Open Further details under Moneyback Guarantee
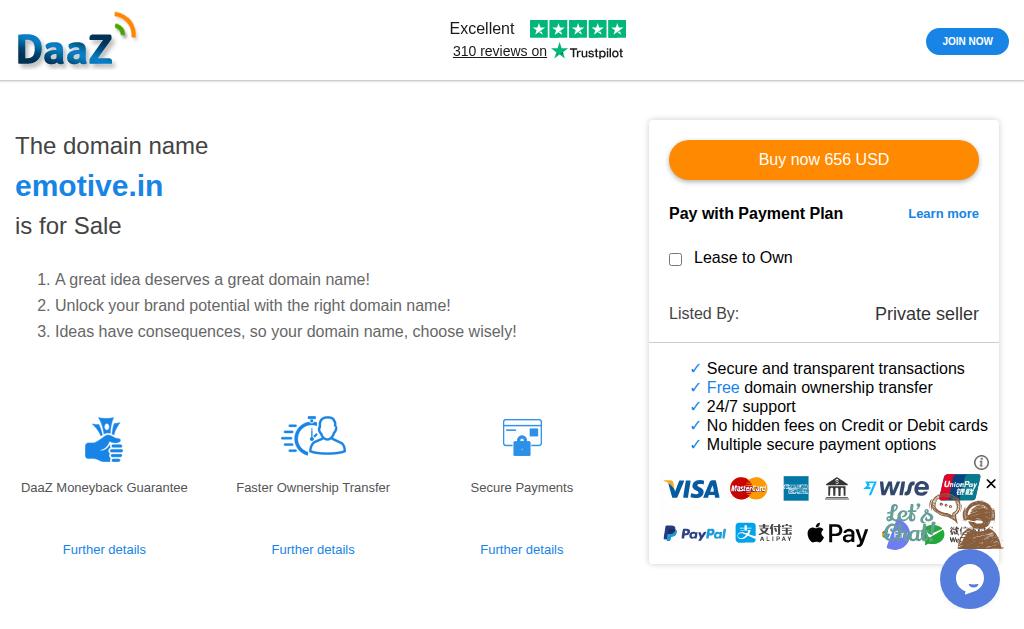 (x=104, y=550)
